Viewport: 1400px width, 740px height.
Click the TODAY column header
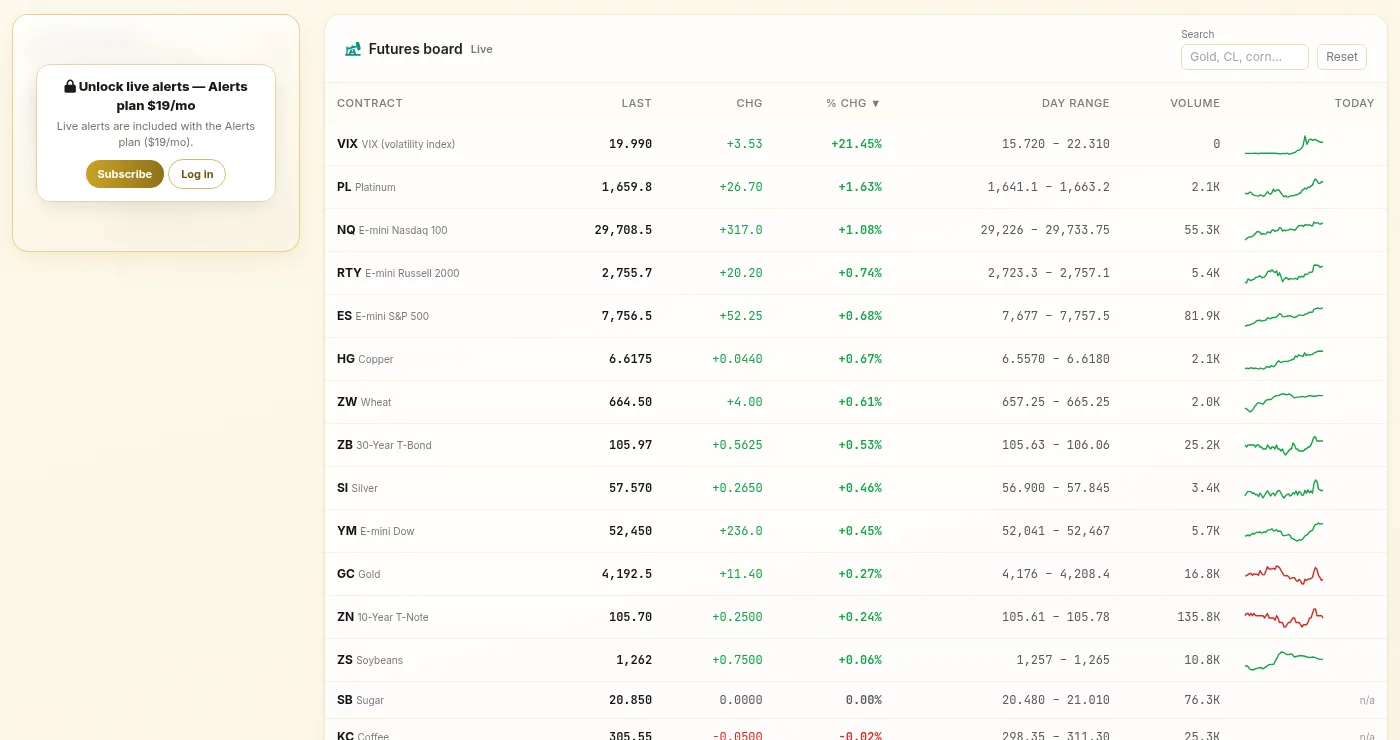pyautogui.click(x=1354, y=103)
